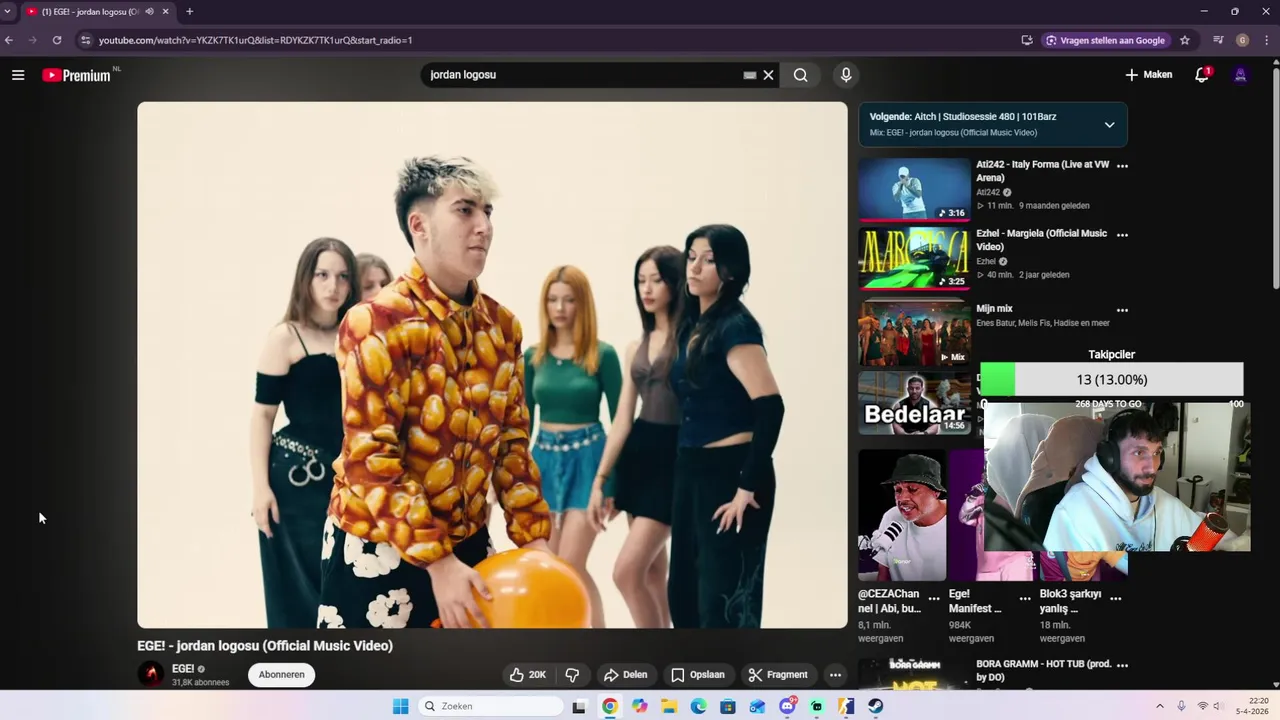Open options for Blok3 şarkıyı video
Screen dimensions: 1280x720
coord(1116,599)
